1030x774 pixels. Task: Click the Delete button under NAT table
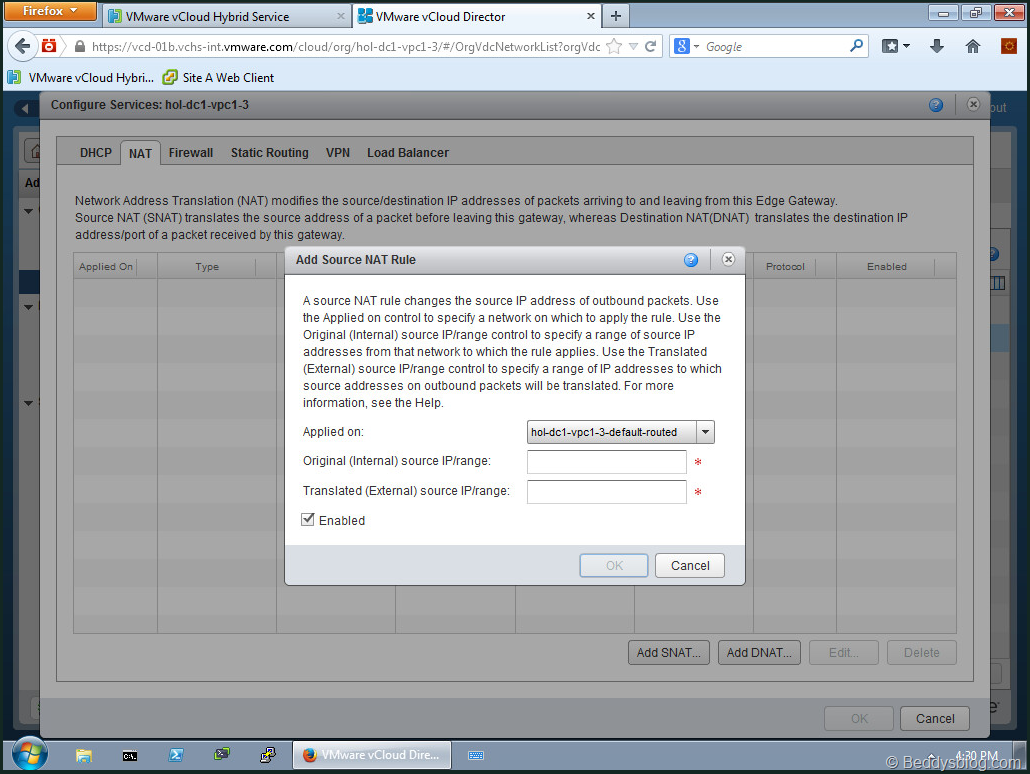922,652
